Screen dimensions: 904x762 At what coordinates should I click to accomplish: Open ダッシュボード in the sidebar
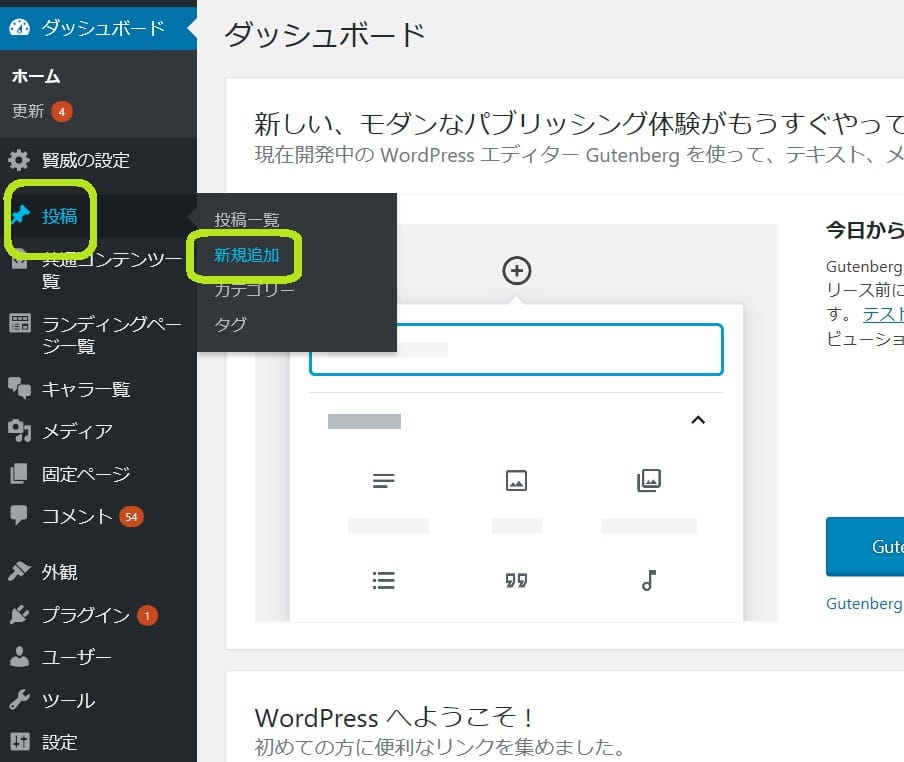click(98, 28)
